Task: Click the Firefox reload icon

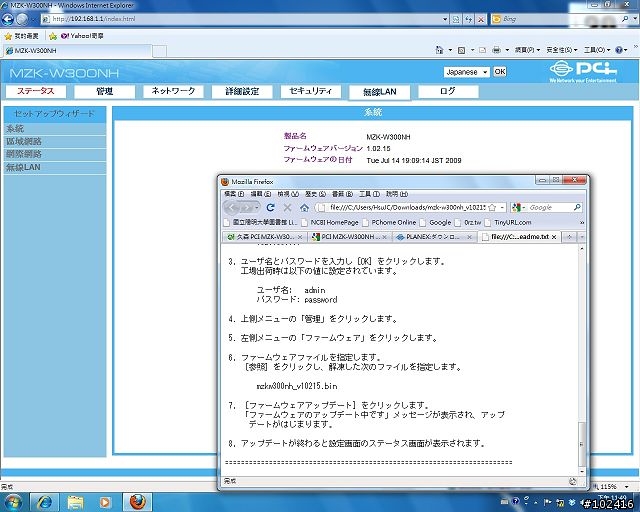Action: pyautogui.click(x=270, y=207)
